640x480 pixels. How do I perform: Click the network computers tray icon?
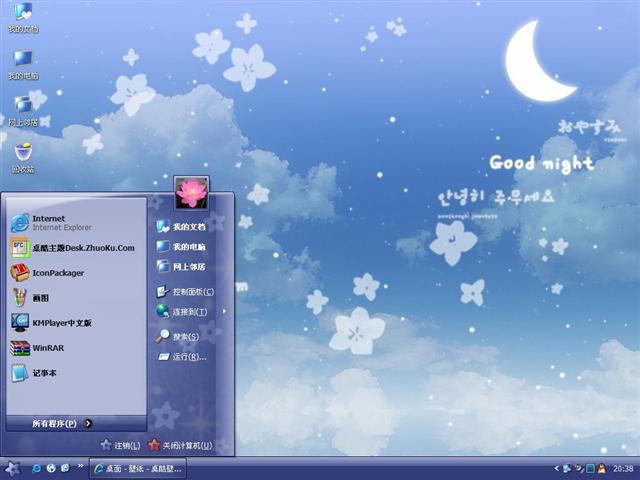(x=567, y=469)
